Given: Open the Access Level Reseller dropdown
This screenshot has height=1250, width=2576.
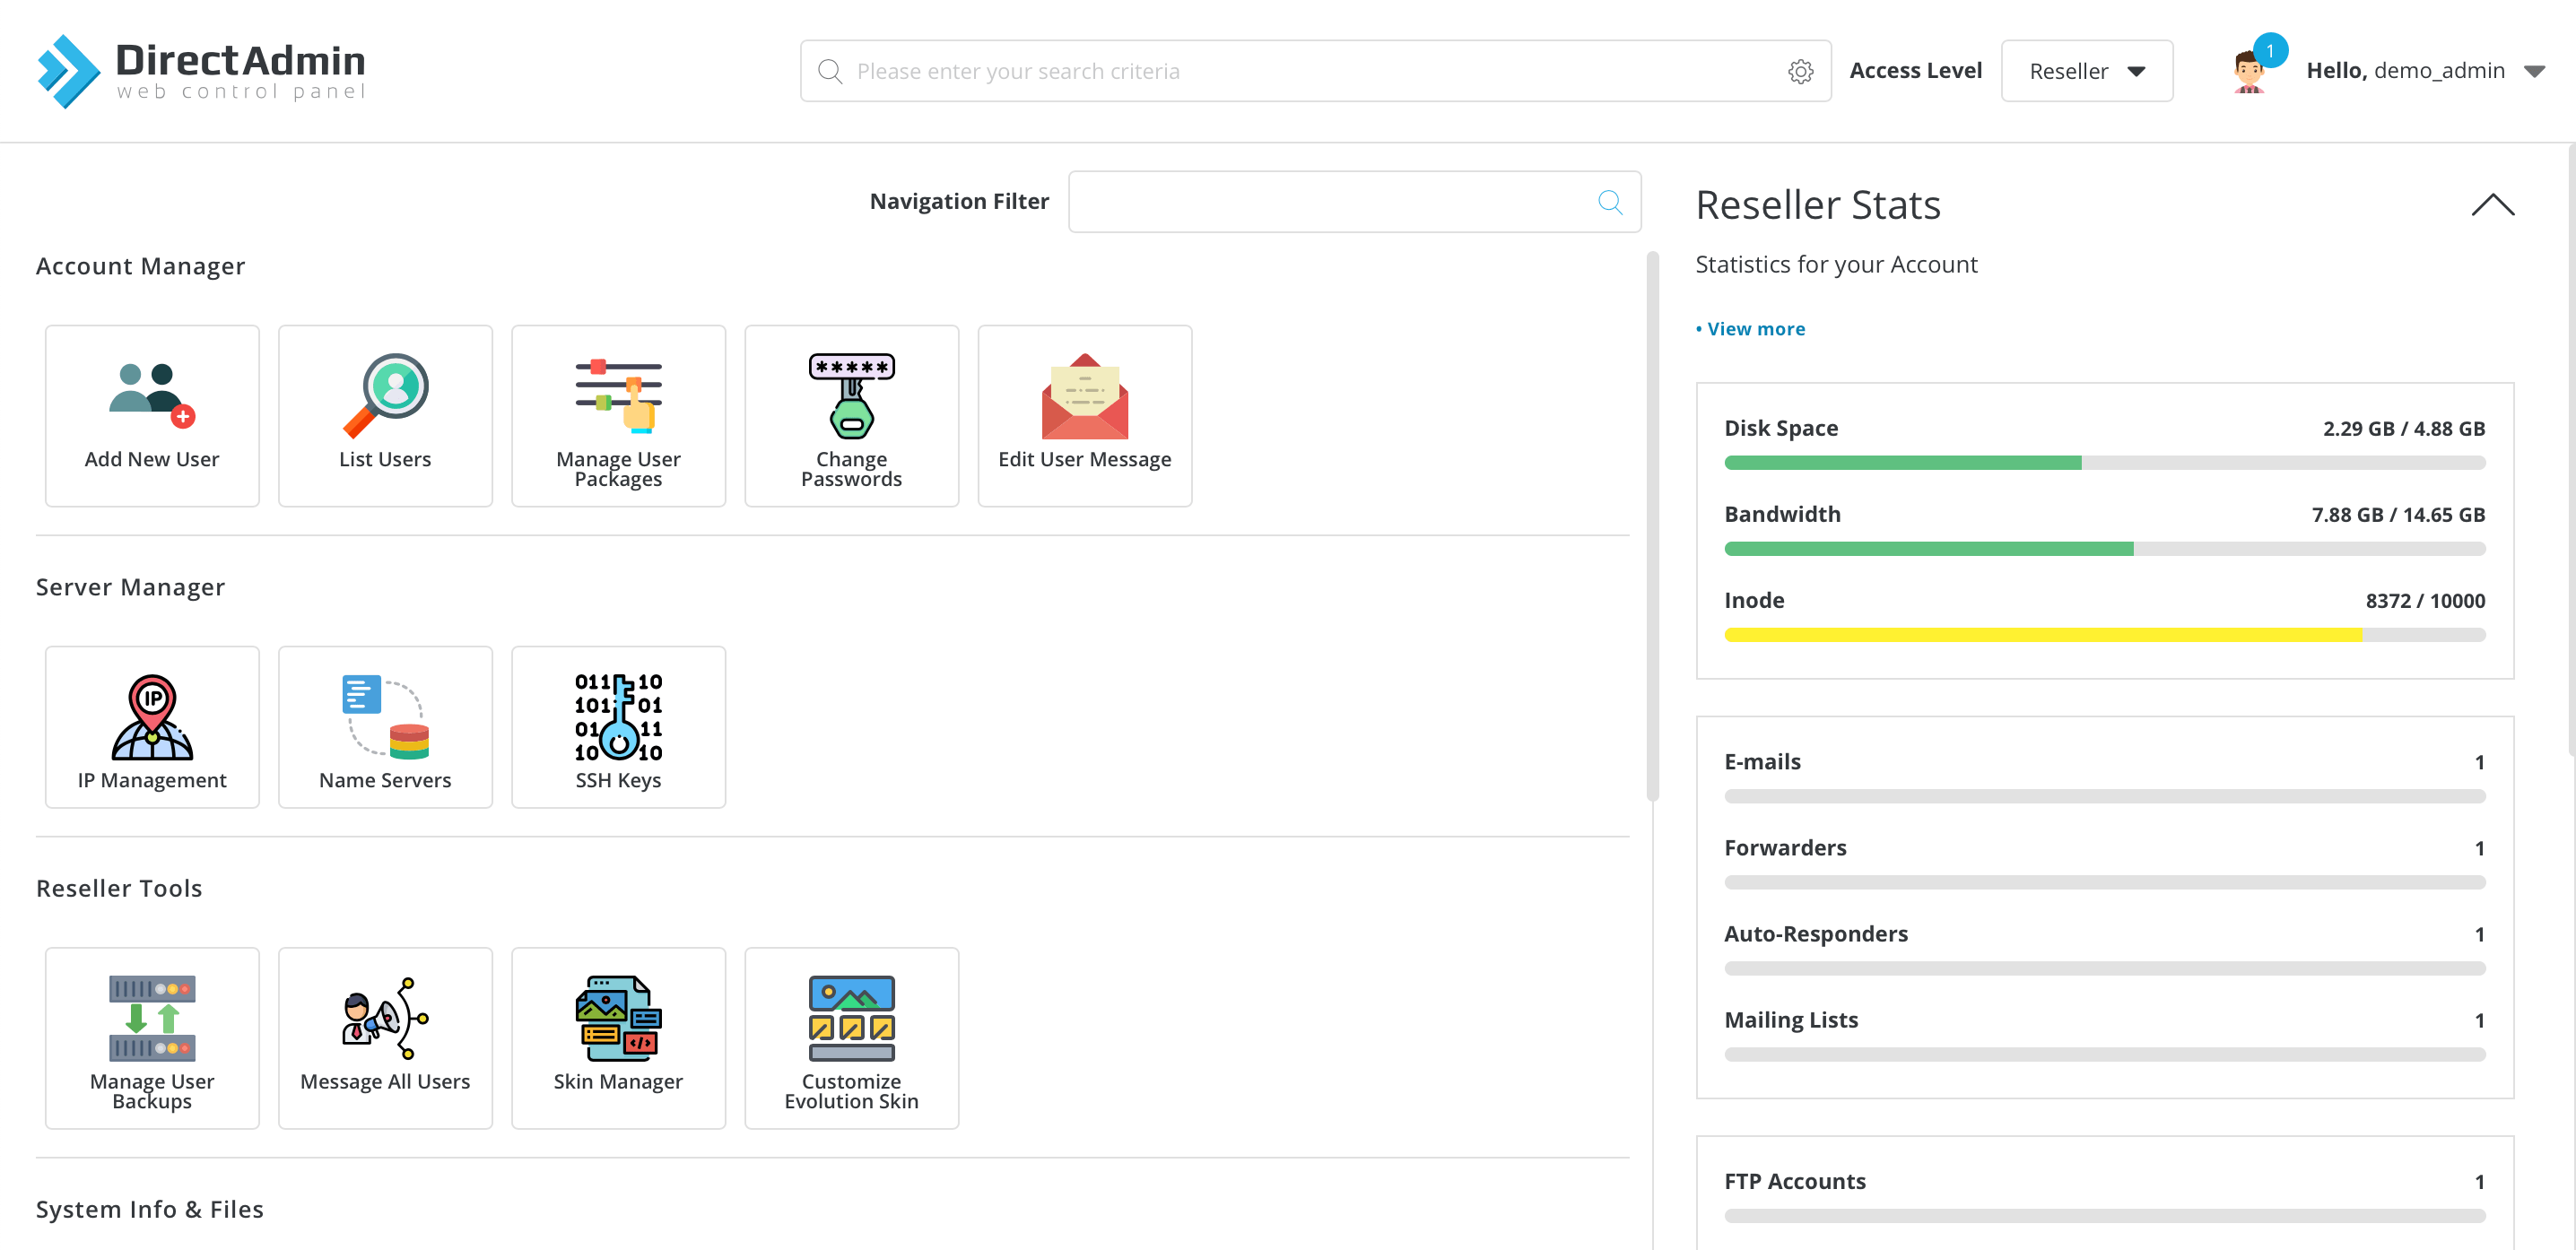Looking at the screenshot, I should tap(2086, 71).
